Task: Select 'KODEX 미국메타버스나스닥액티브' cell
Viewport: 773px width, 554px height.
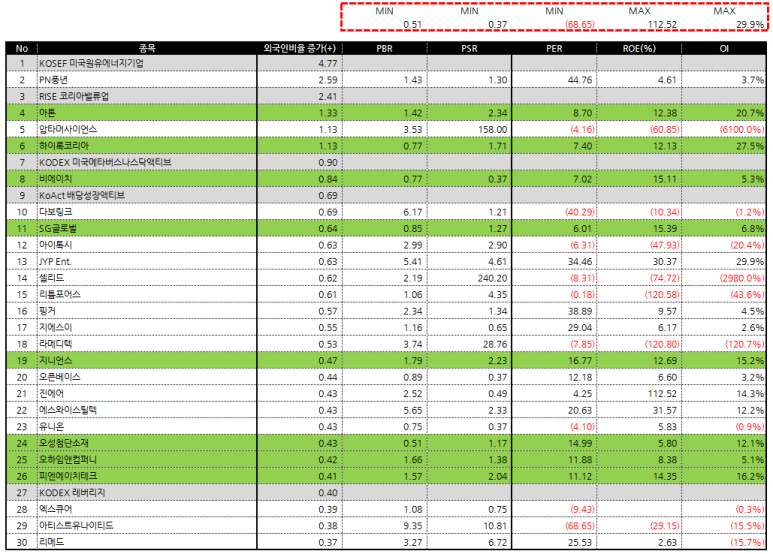Action: click(147, 162)
